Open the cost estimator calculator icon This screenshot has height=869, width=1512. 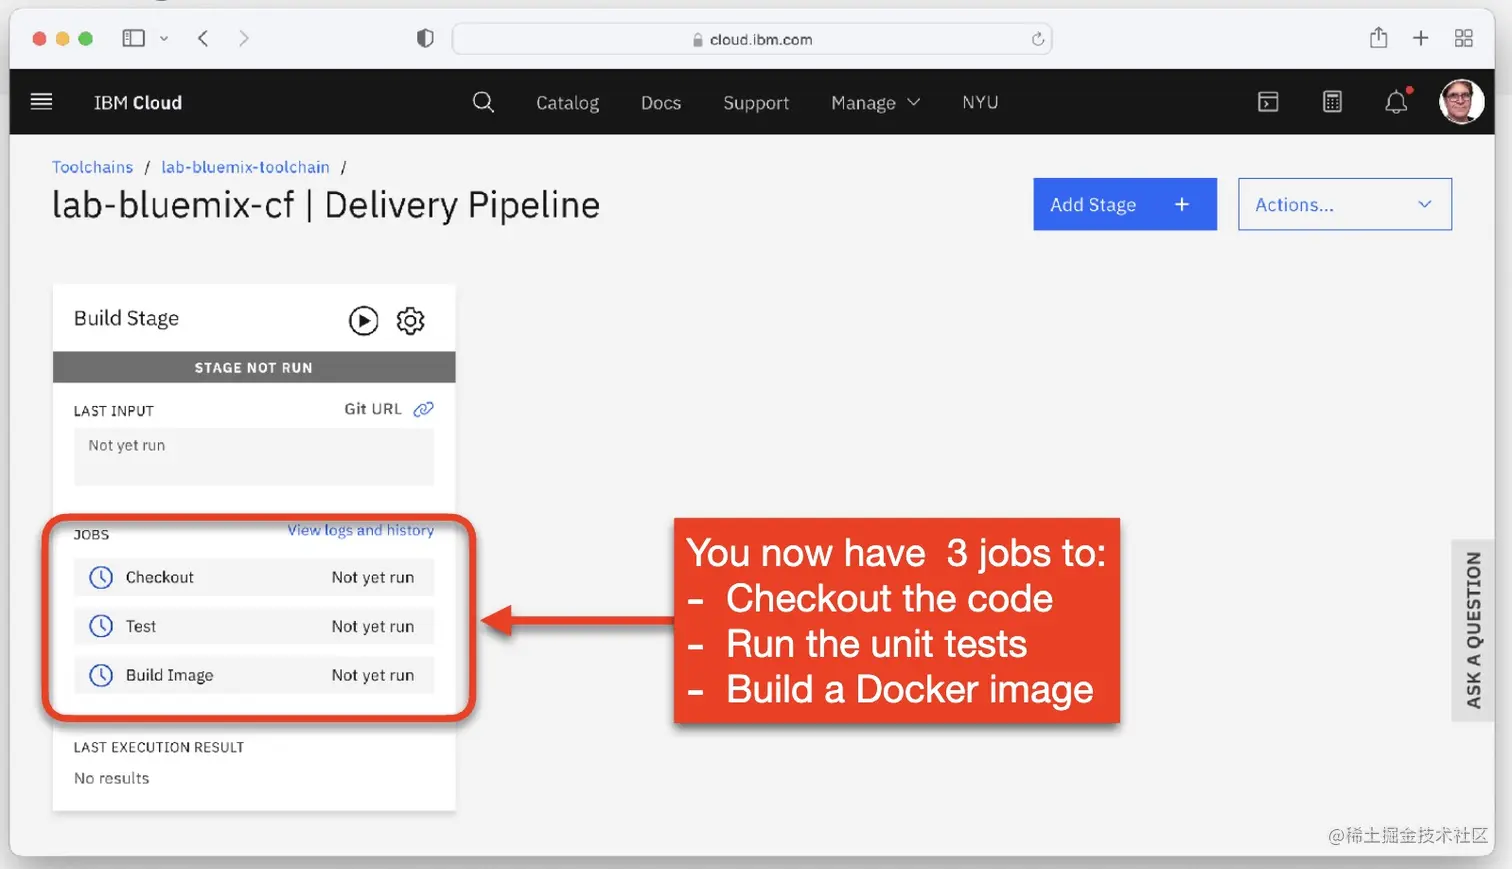pos(1332,102)
